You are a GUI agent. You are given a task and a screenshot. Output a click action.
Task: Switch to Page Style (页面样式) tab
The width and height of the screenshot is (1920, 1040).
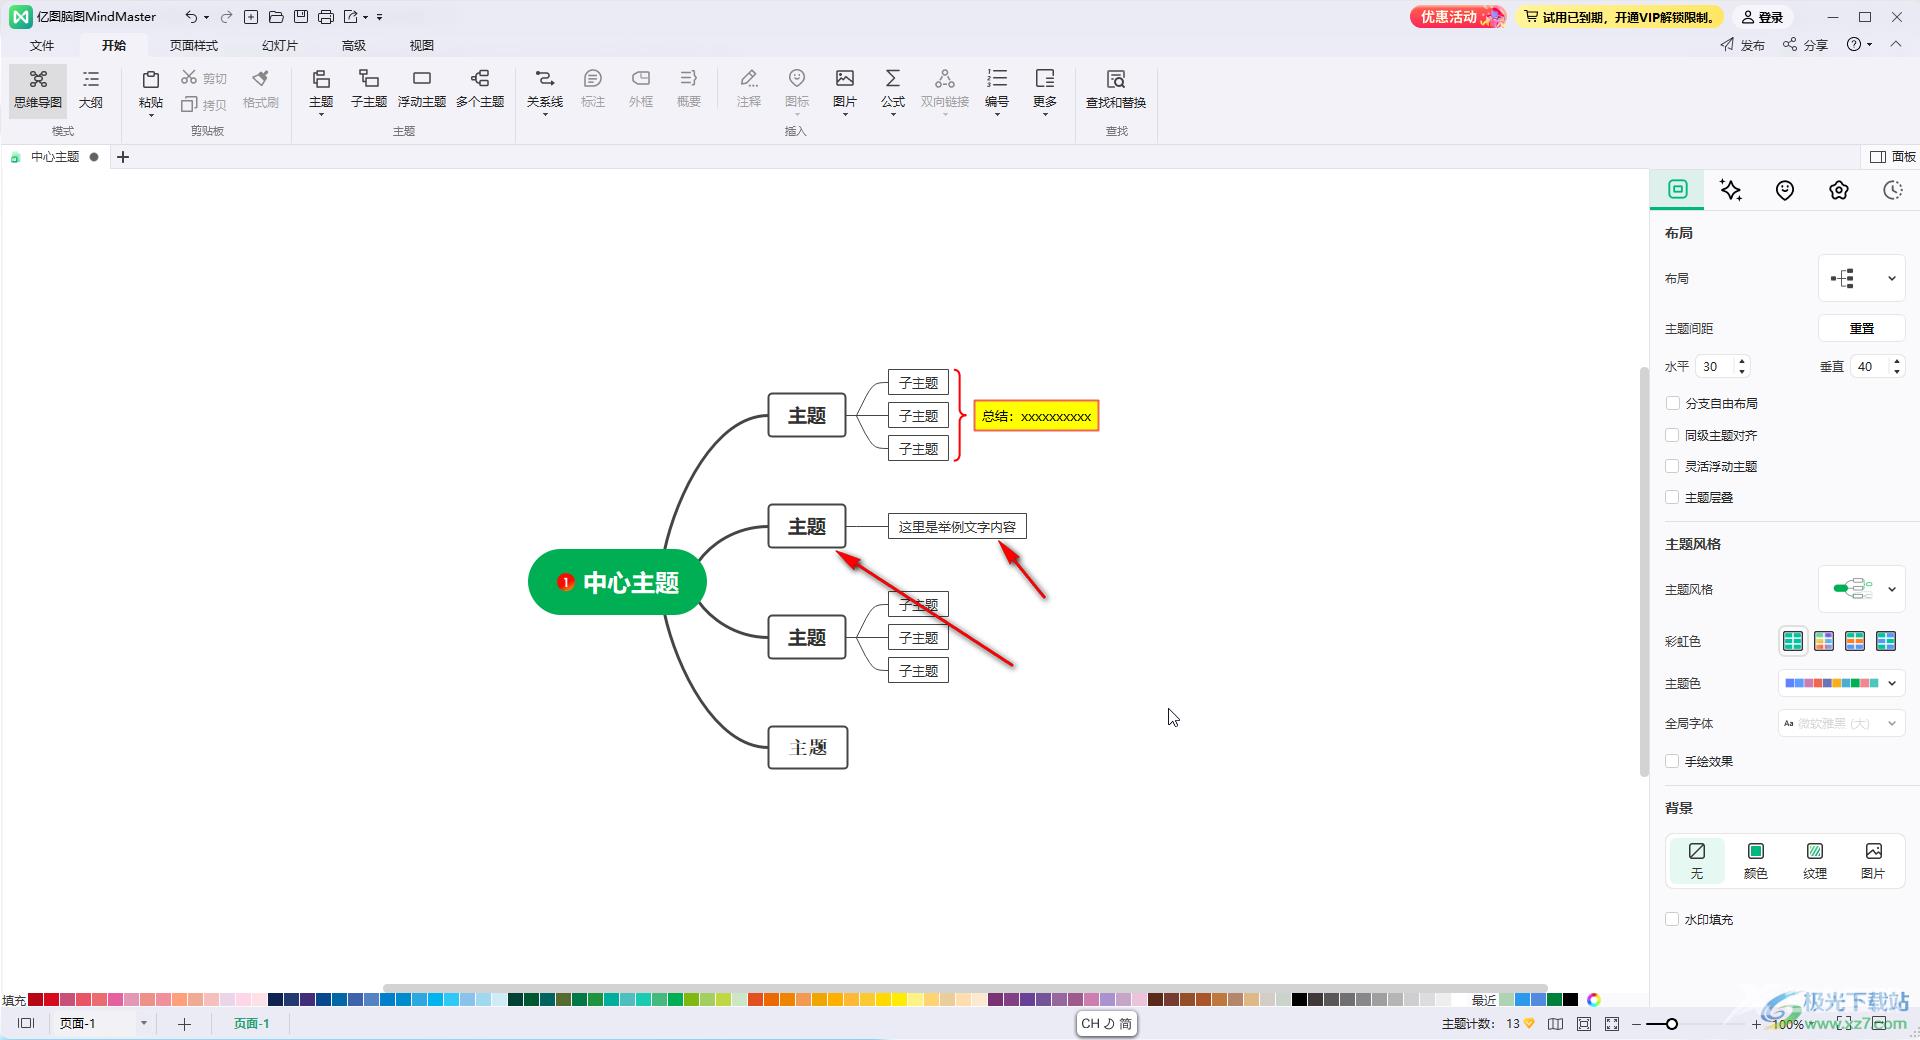tap(194, 45)
